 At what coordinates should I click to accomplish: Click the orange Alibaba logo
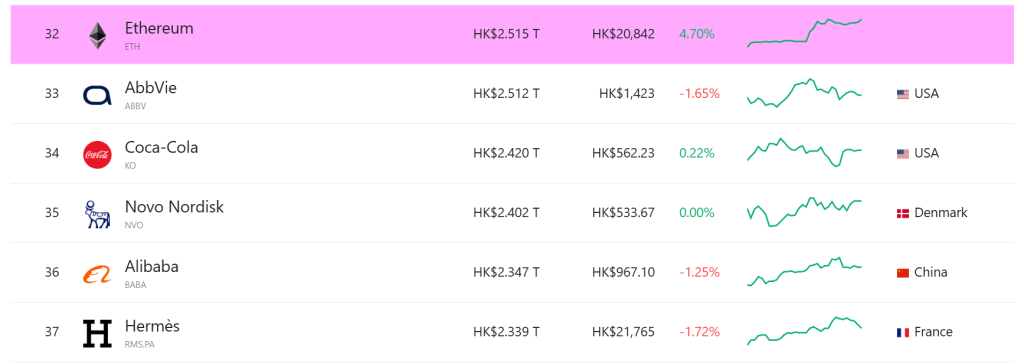pyautogui.click(x=97, y=274)
